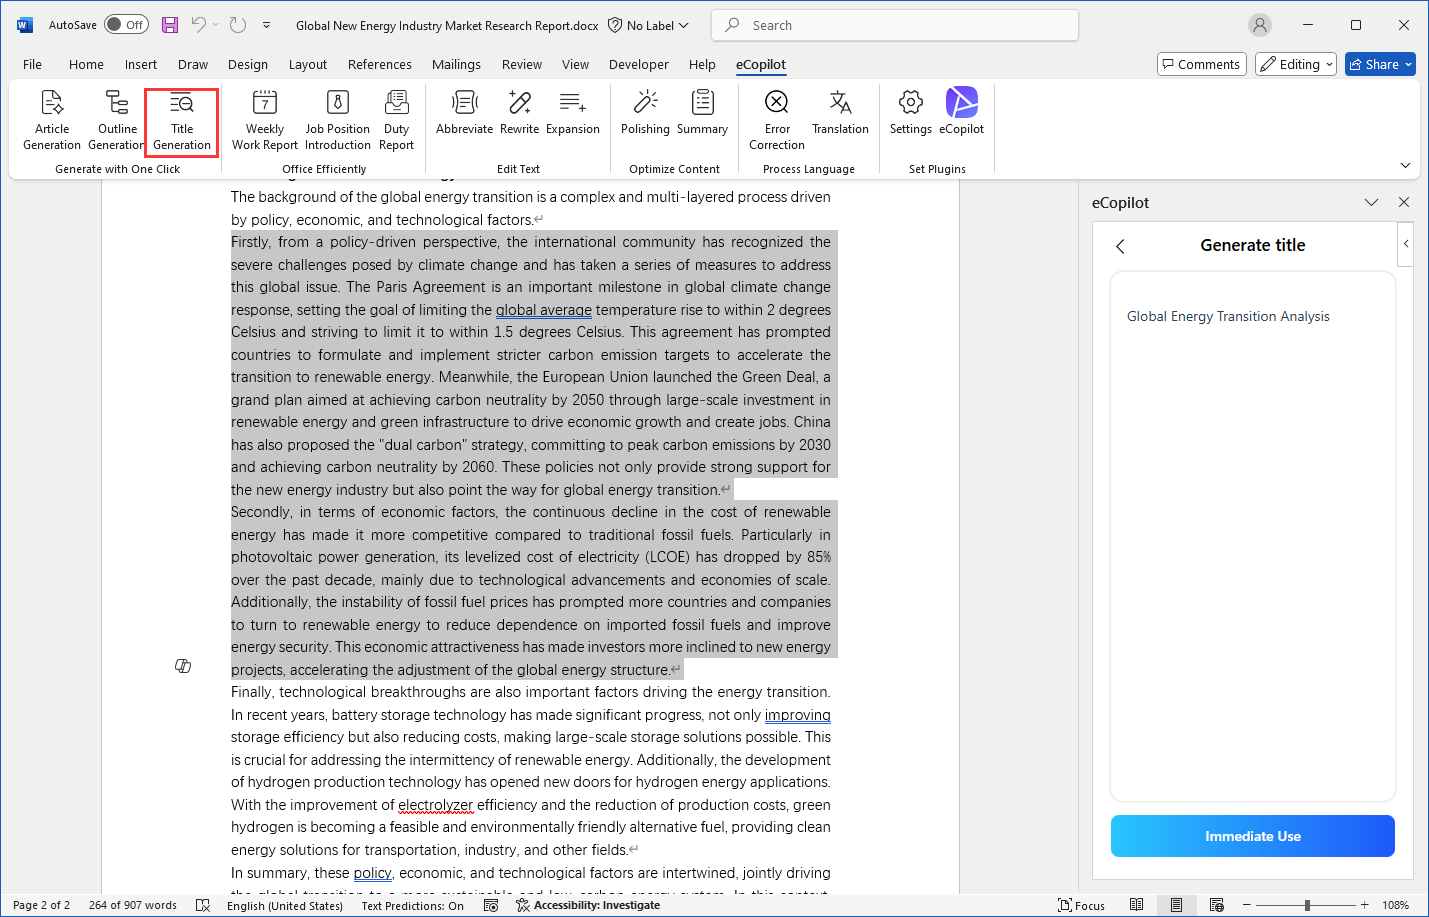The image size is (1429, 917).
Task: Open the Editing mode dropdown
Action: (x=1296, y=64)
